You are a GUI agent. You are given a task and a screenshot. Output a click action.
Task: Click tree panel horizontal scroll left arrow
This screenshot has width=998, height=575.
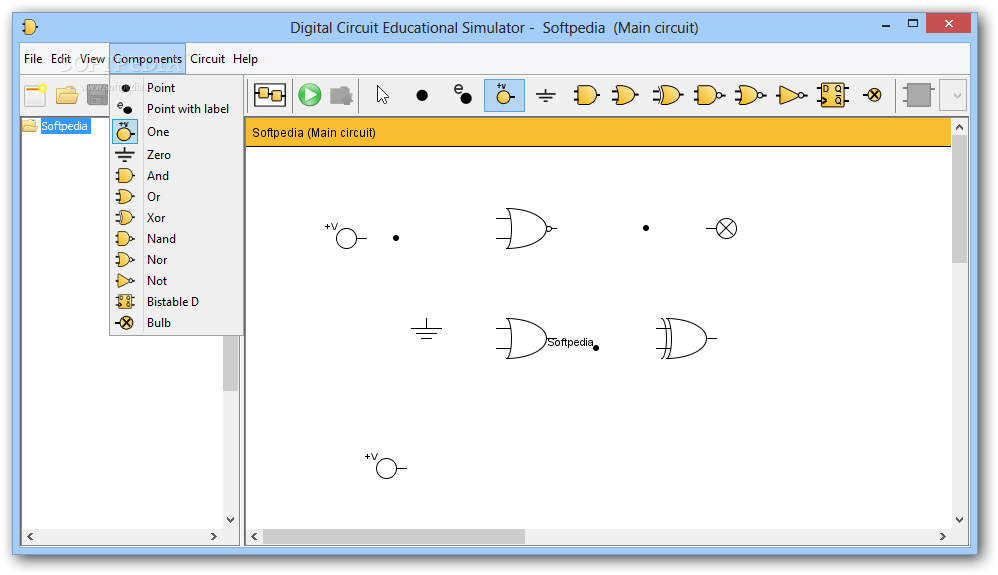point(30,536)
